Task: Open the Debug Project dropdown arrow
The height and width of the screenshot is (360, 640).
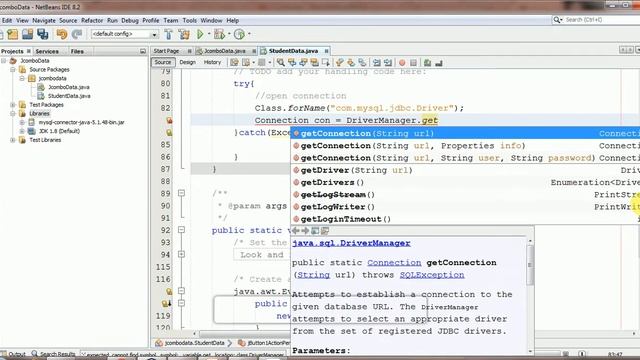Action: (x=229, y=34)
